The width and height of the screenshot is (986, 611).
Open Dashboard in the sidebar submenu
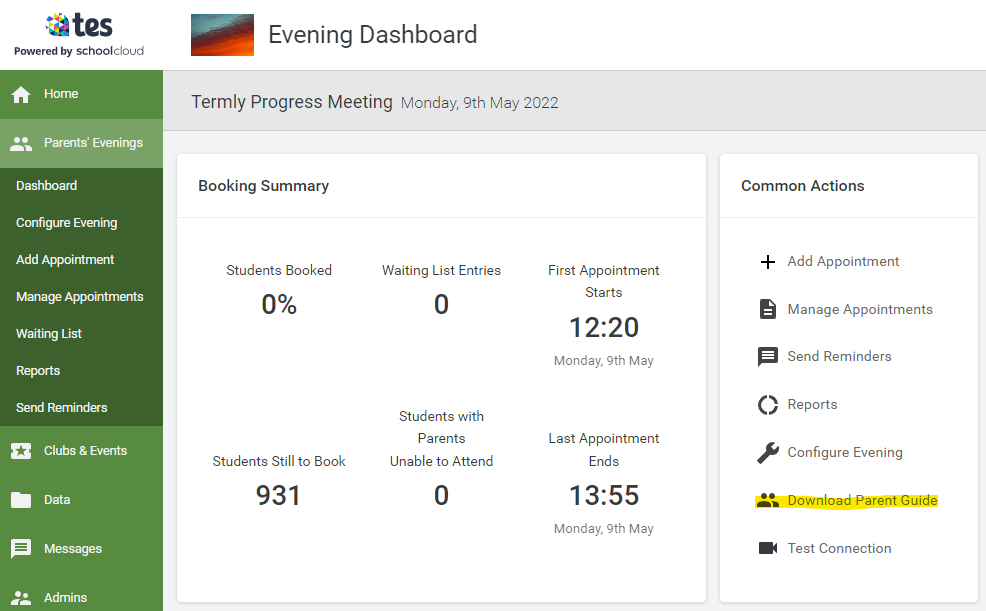46,186
